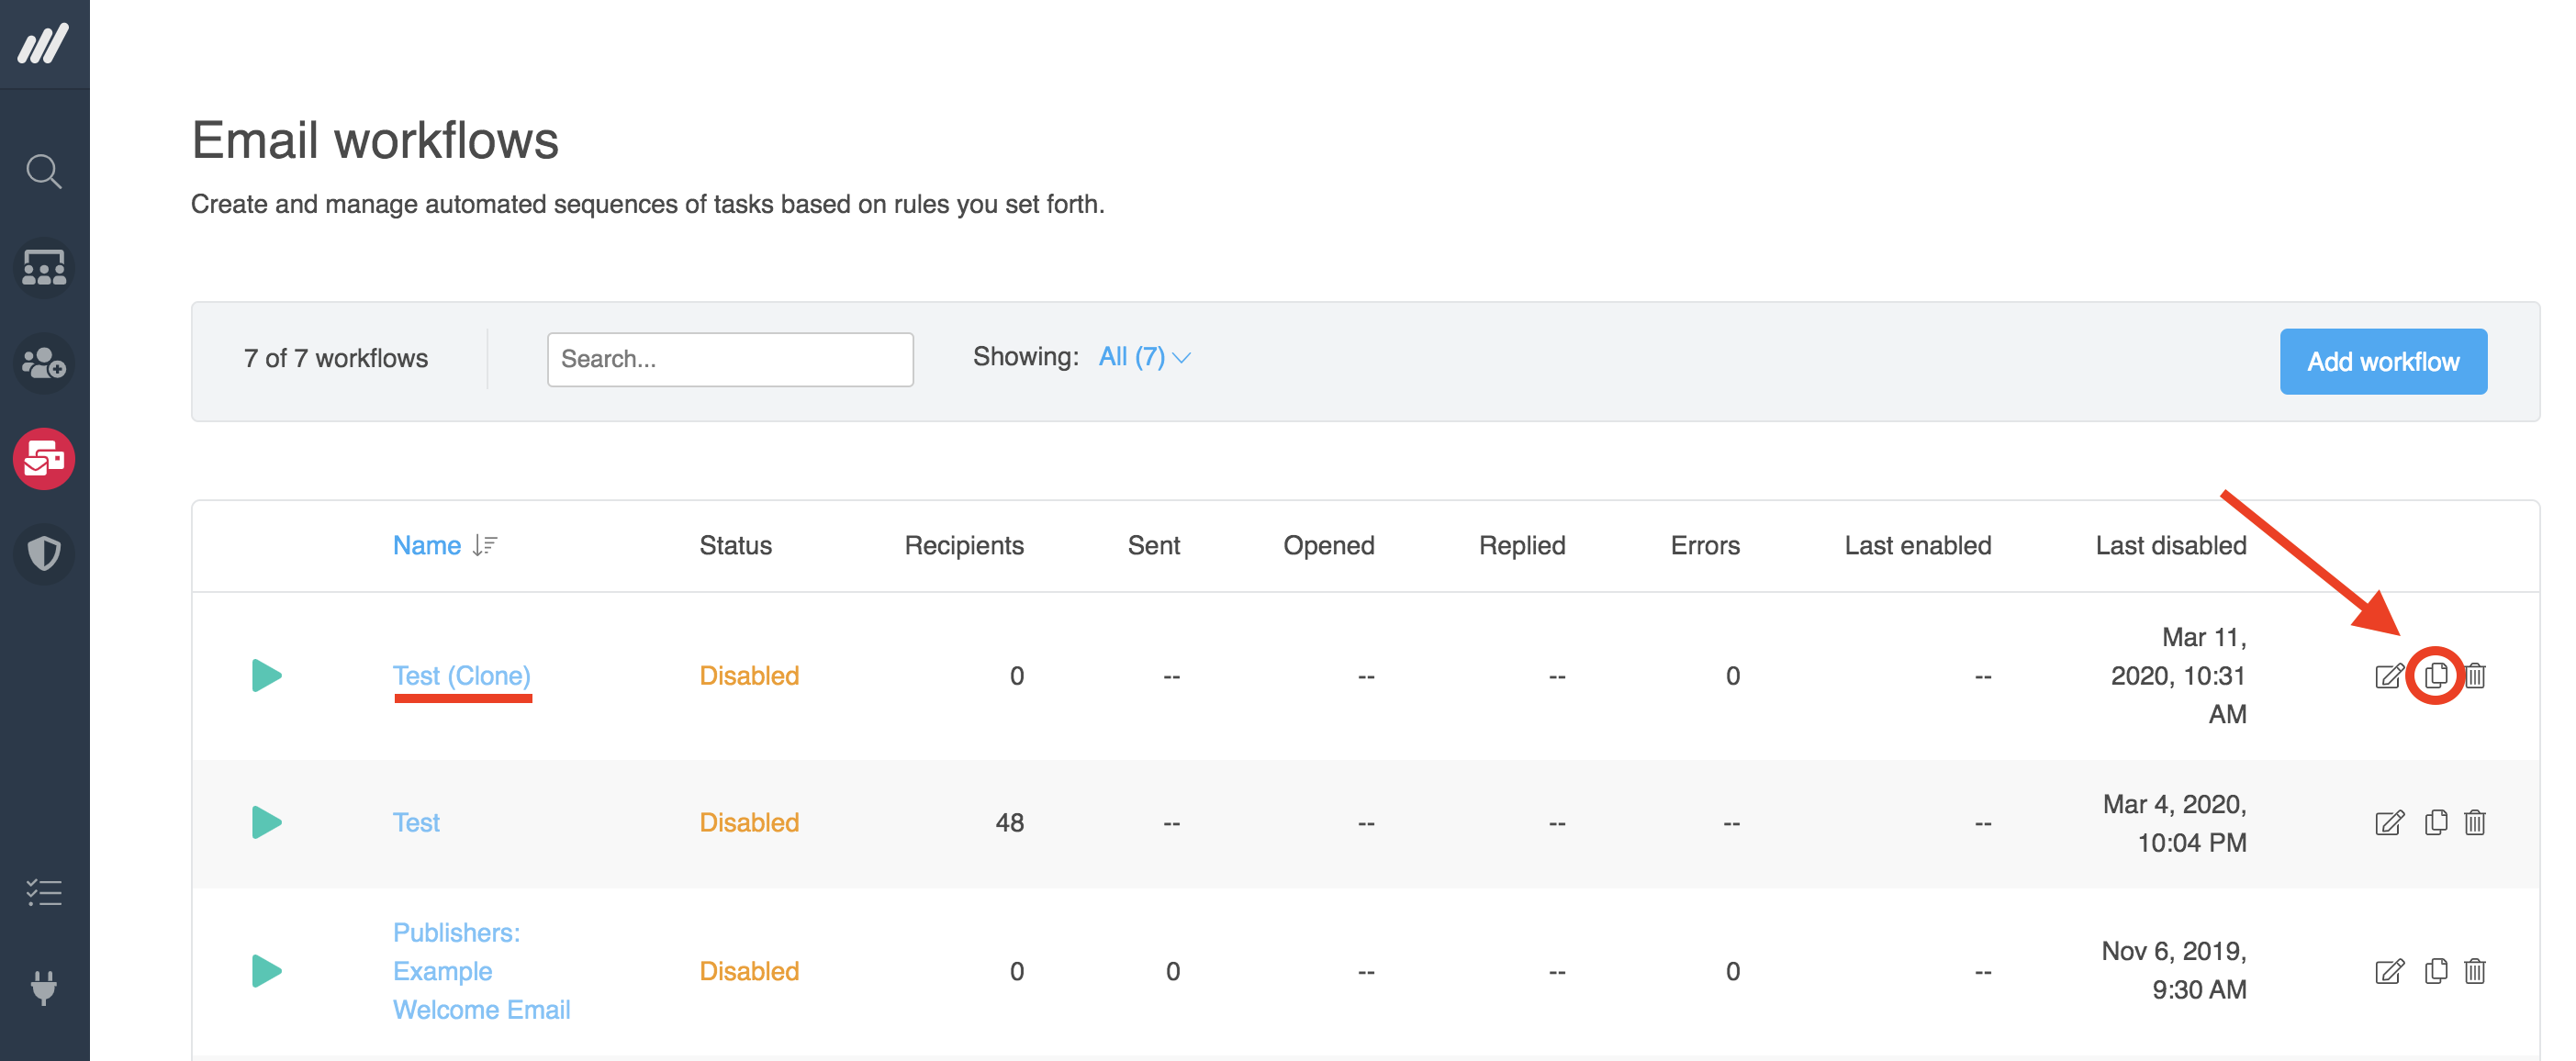Open the red email workflows sidebar icon
Image resolution: width=2576 pixels, height=1061 pixels.
[x=44, y=459]
